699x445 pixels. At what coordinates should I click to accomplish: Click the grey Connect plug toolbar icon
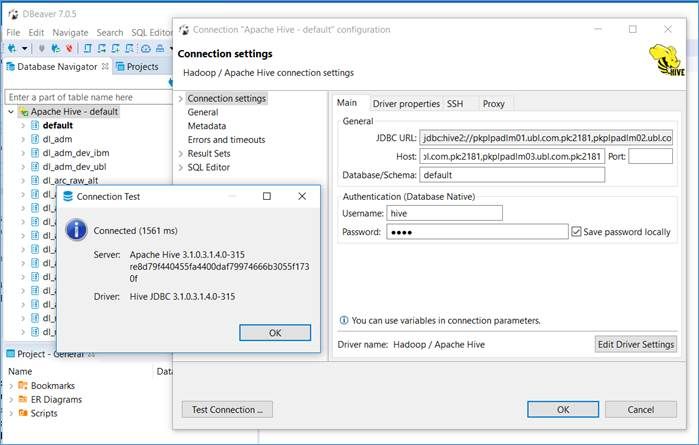point(41,48)
